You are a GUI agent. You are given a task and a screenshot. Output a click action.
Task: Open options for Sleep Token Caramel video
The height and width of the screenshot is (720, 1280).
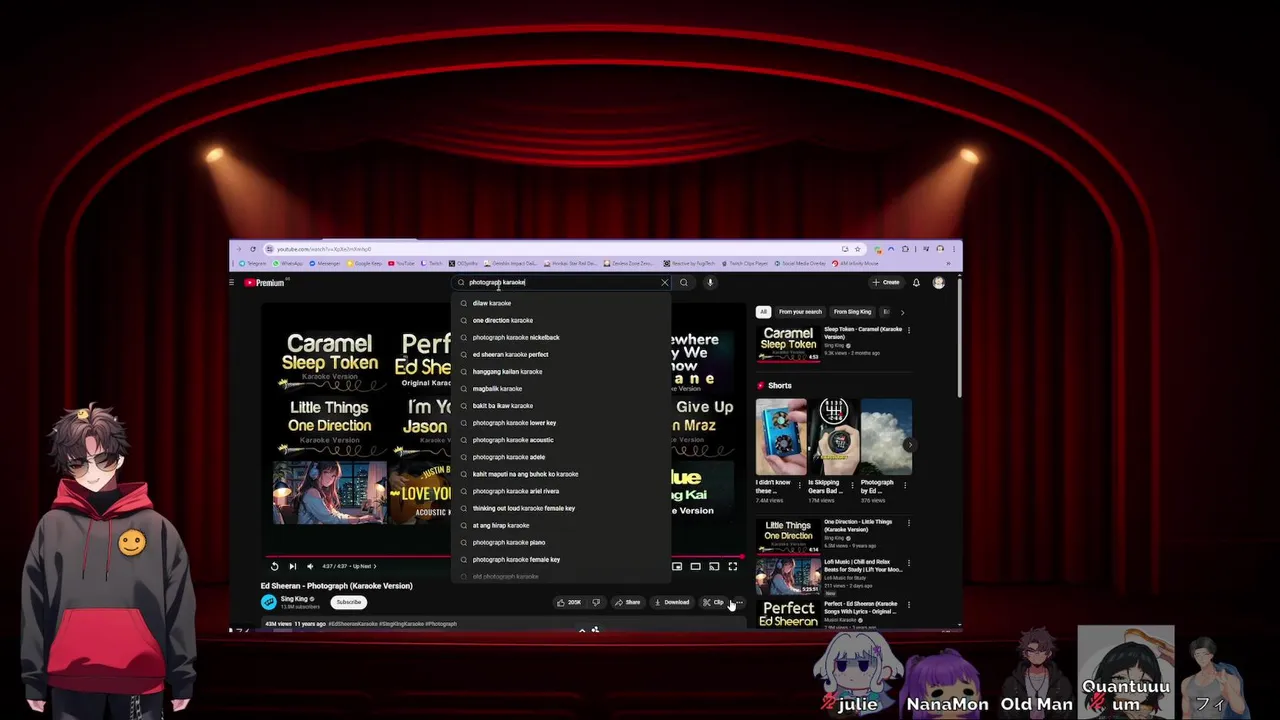(908, 330)
